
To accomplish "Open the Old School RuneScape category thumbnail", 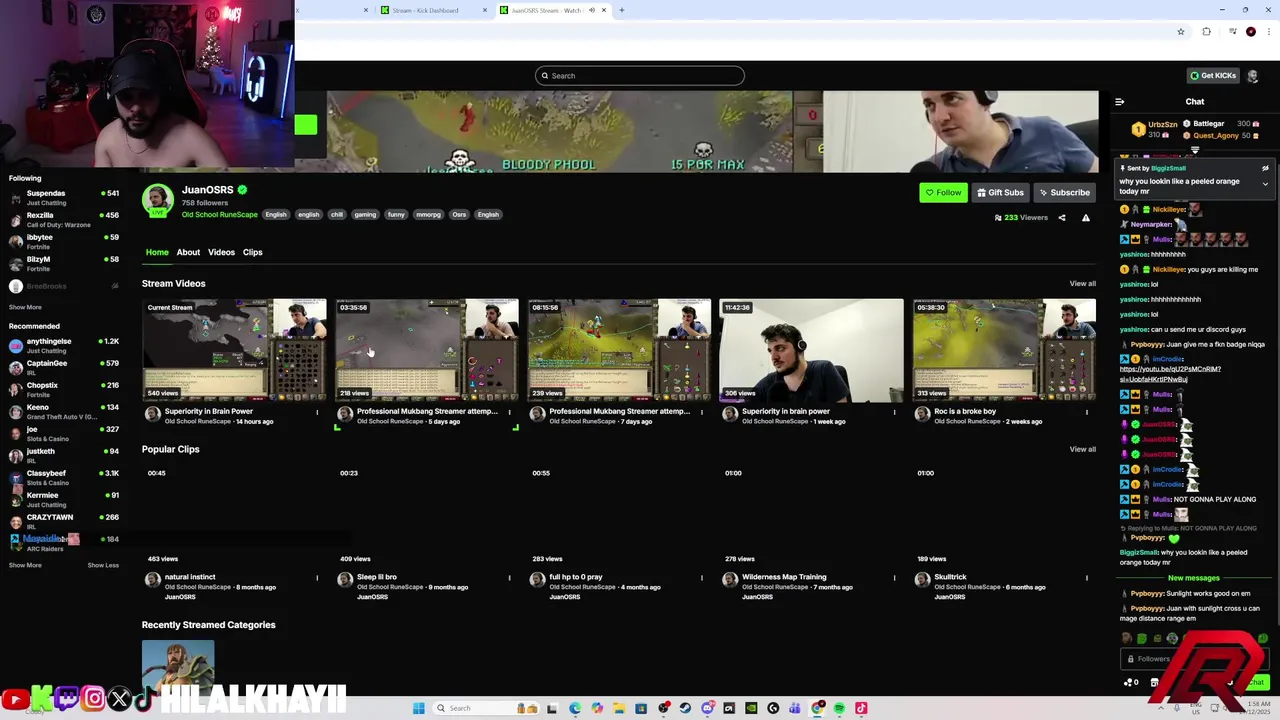I will tap(178, 667).
